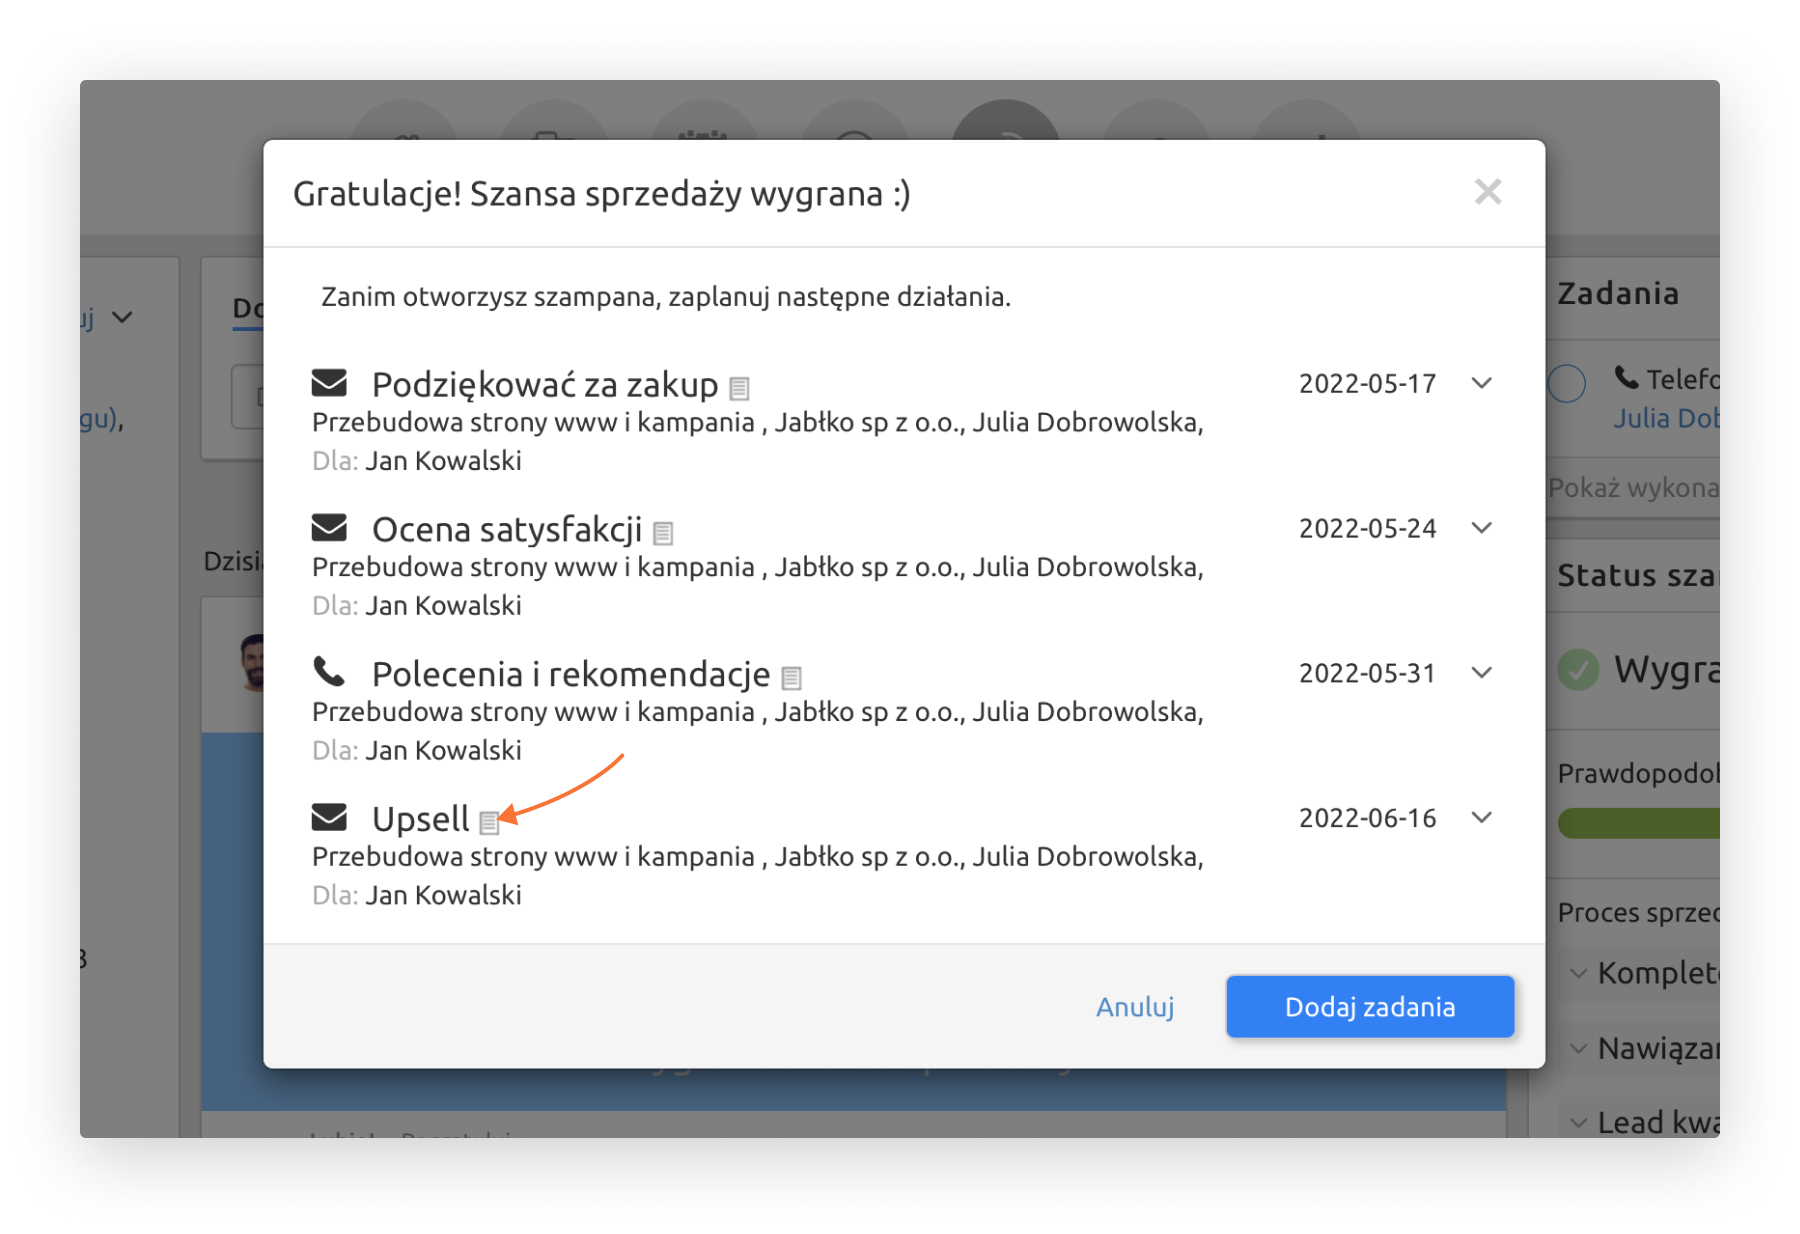The height and width of the screenshot is (1234, 1800).
Task: Click envelope icon beside Upsell
Action: pyautogui.click(x=329, y=817)
